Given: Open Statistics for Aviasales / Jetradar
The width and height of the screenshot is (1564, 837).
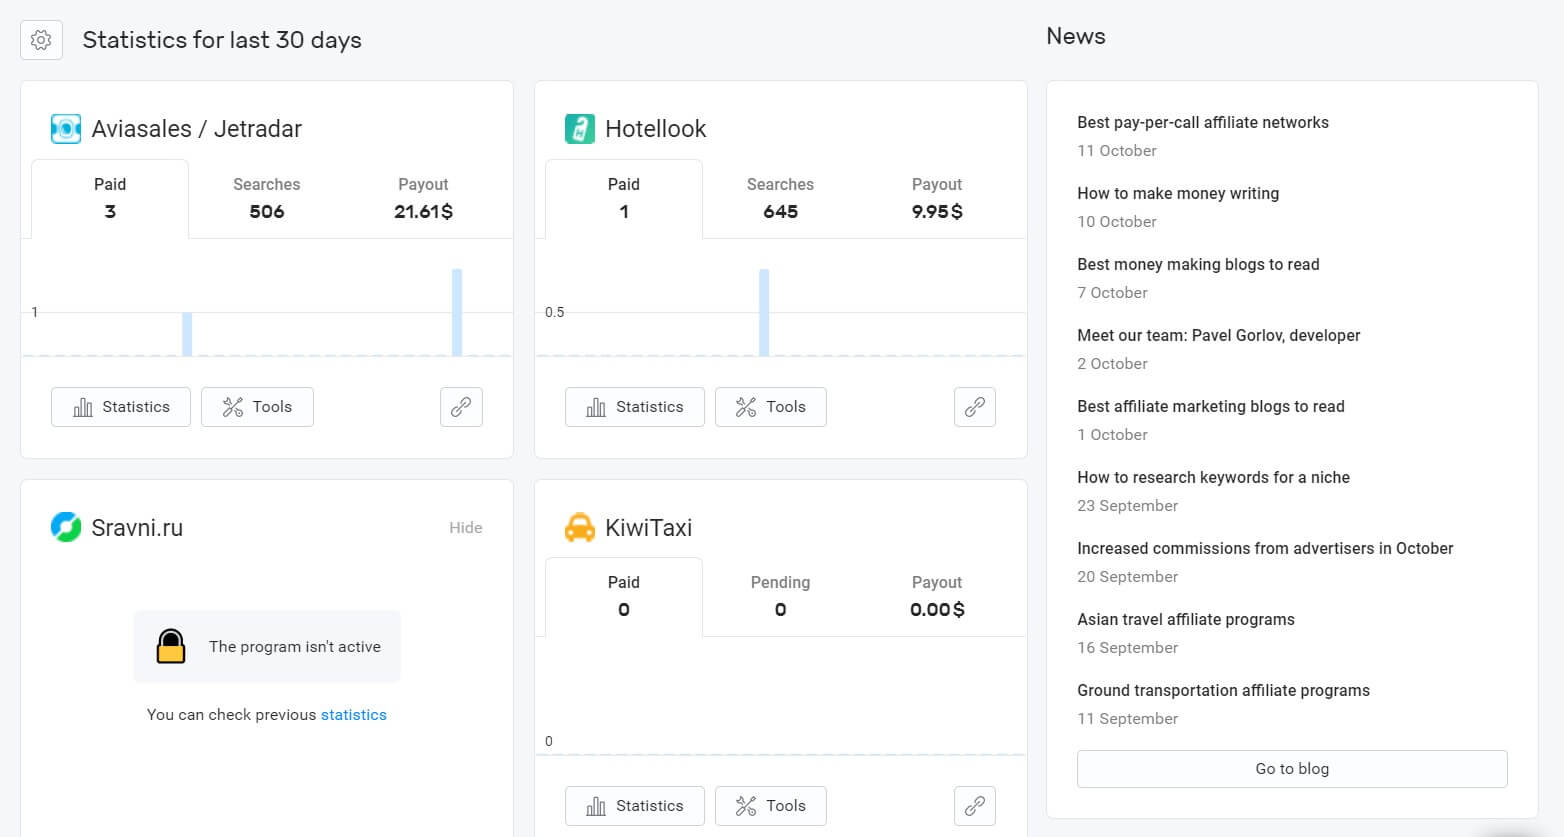Looking at the screenshot, I should (120, 407).
